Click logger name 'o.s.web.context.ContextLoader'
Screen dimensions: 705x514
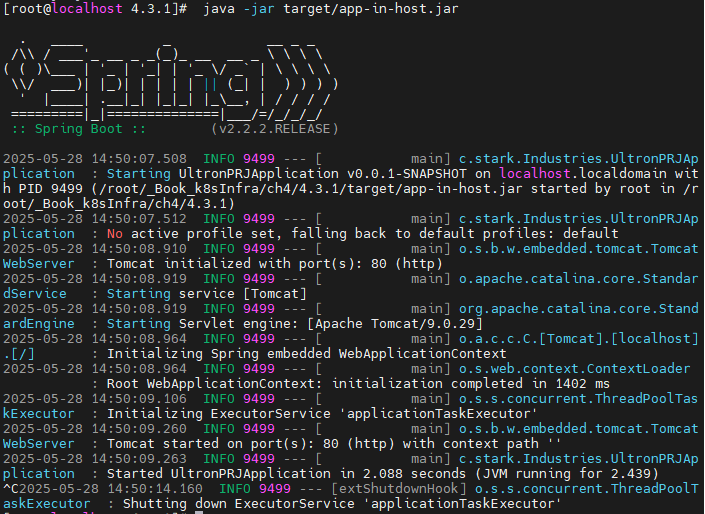coord(575,369)
